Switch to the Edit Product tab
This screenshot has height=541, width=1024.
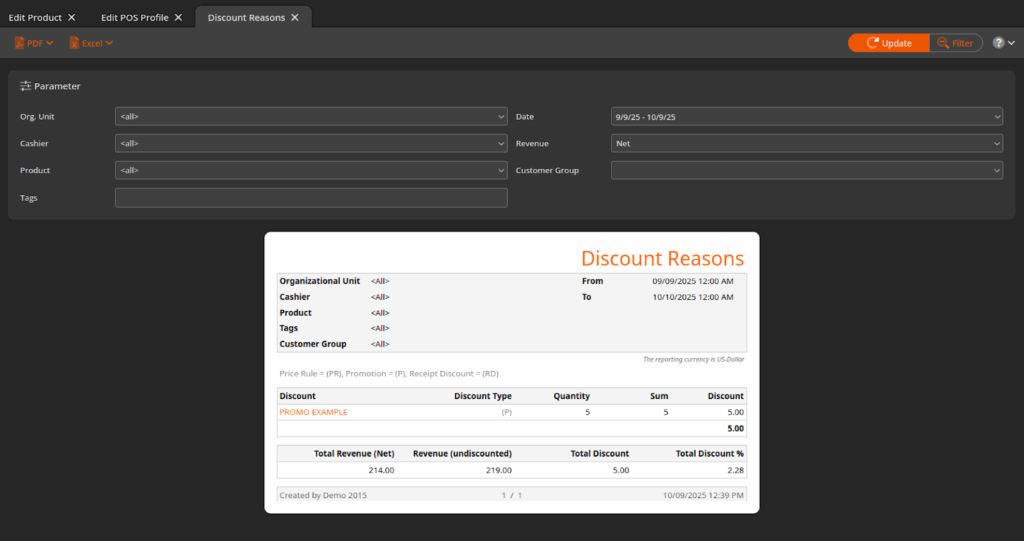[34, 18]
